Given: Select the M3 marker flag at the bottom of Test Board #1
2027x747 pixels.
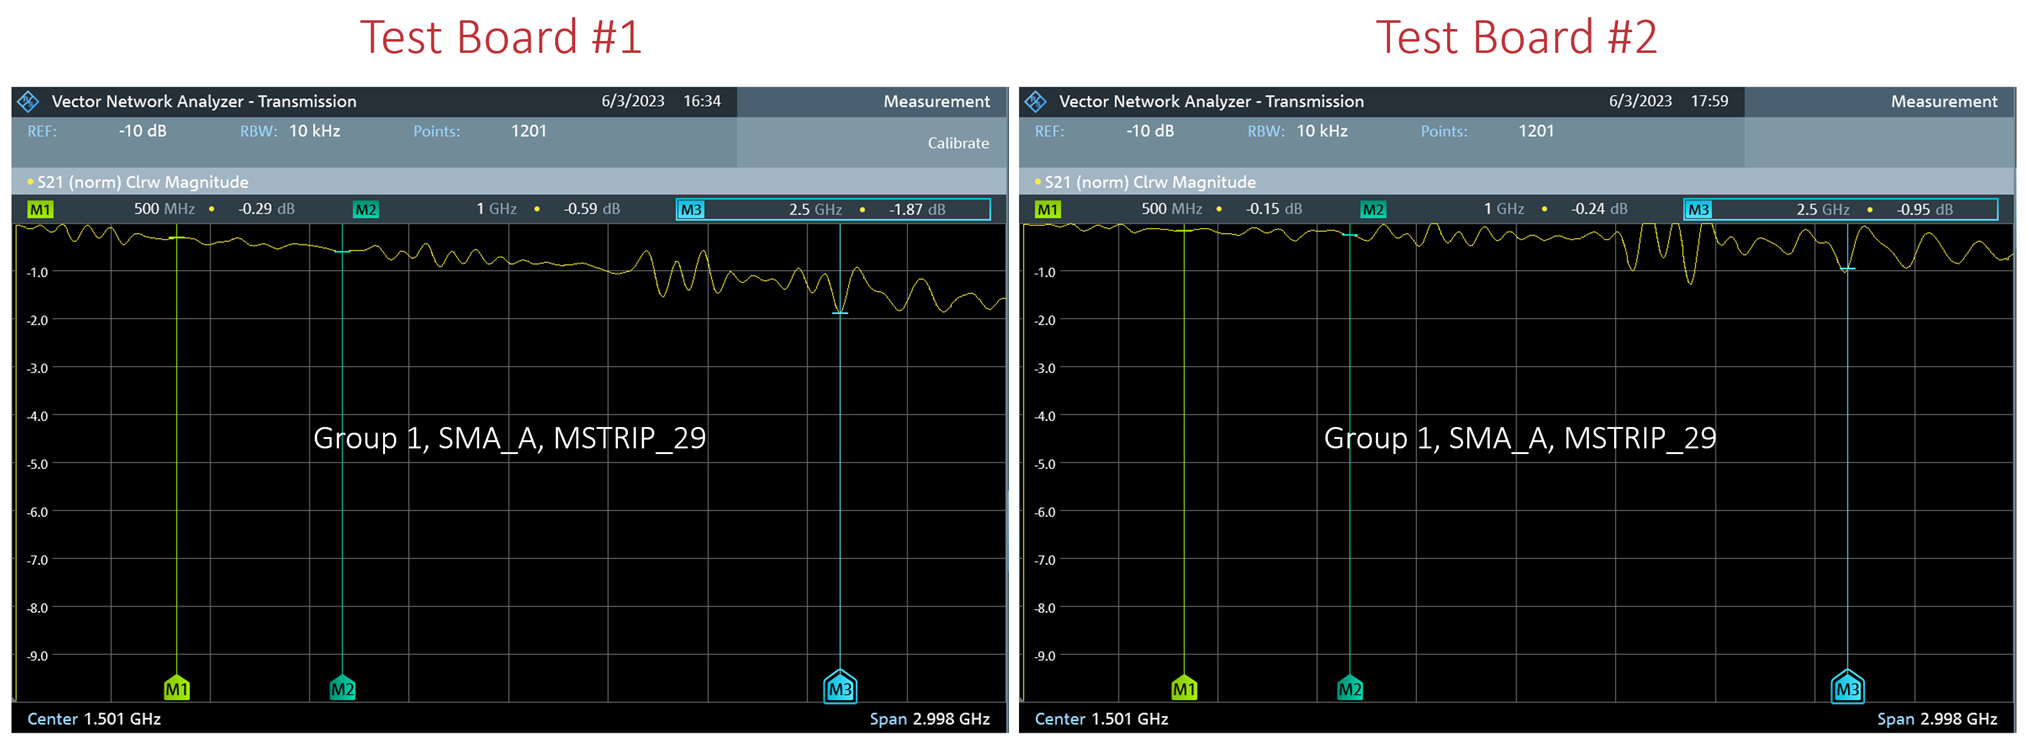Looking at the screenshot, I should 840,687.
